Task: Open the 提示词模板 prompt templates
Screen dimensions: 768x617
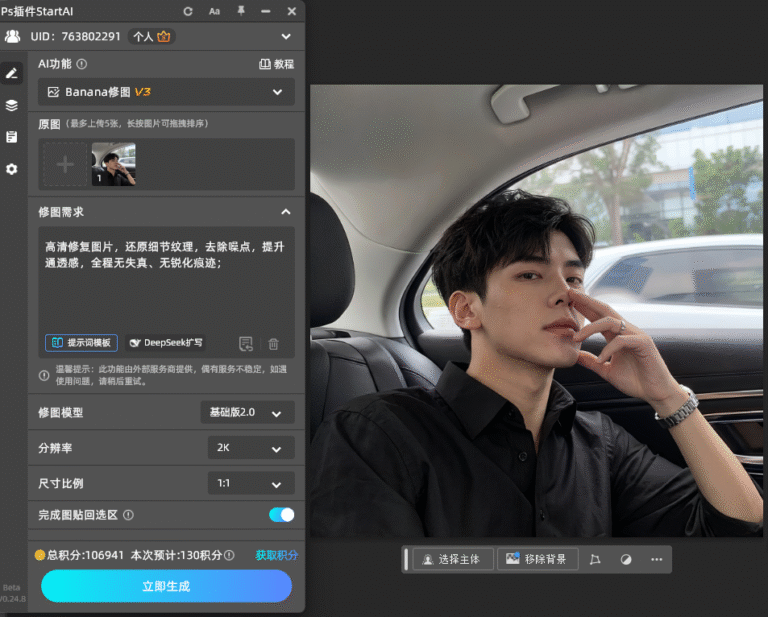Action: pyautogui.click(x=81, y=343)
